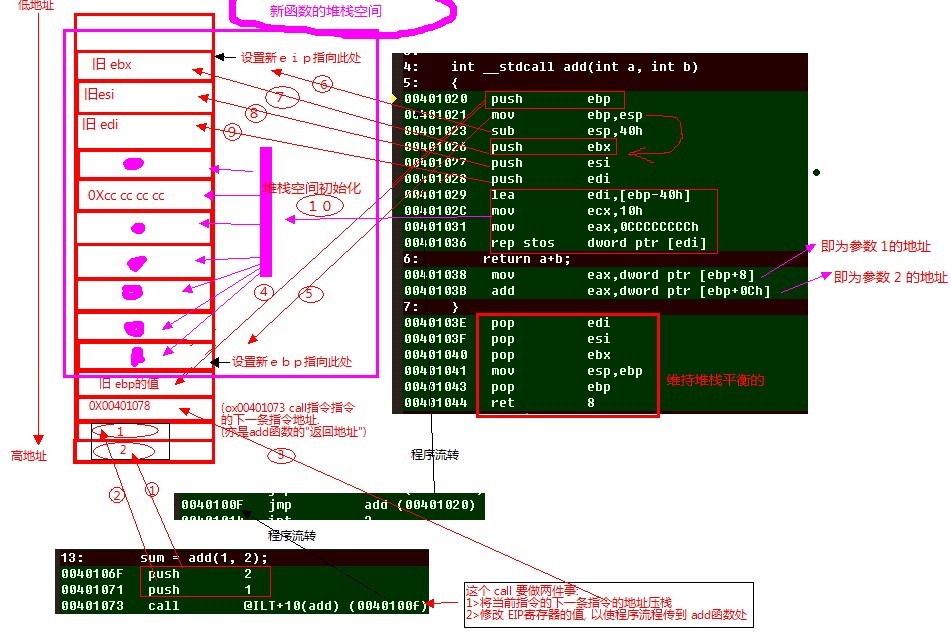Click the '设置新 e i p指向此处' label

pyautogui.click(x=300, y=58)
